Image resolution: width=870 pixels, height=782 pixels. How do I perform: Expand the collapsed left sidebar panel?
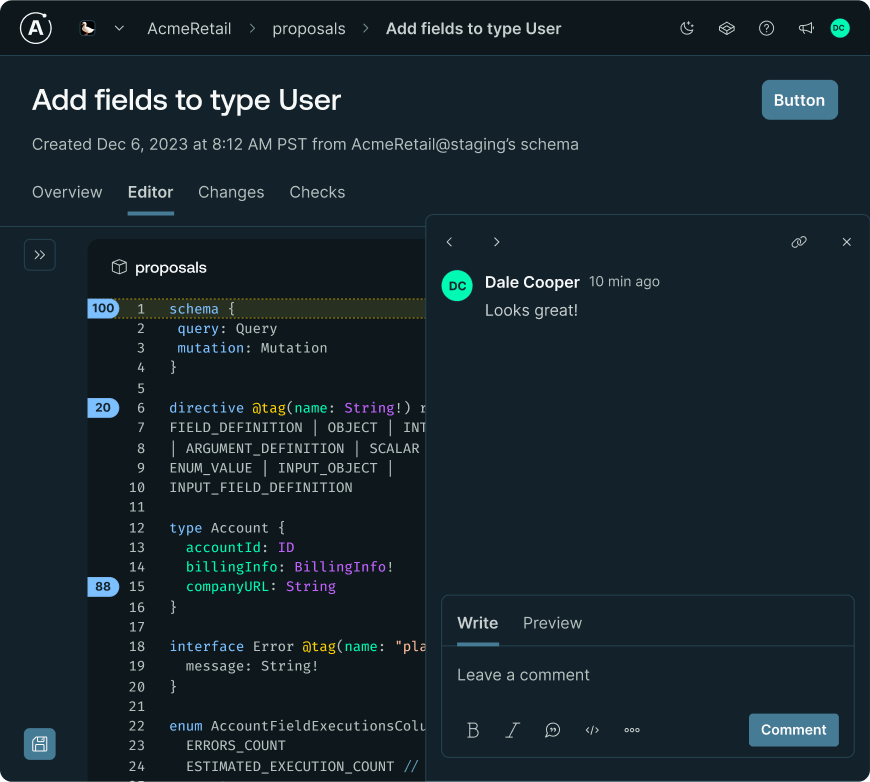[x=40, y=255]
